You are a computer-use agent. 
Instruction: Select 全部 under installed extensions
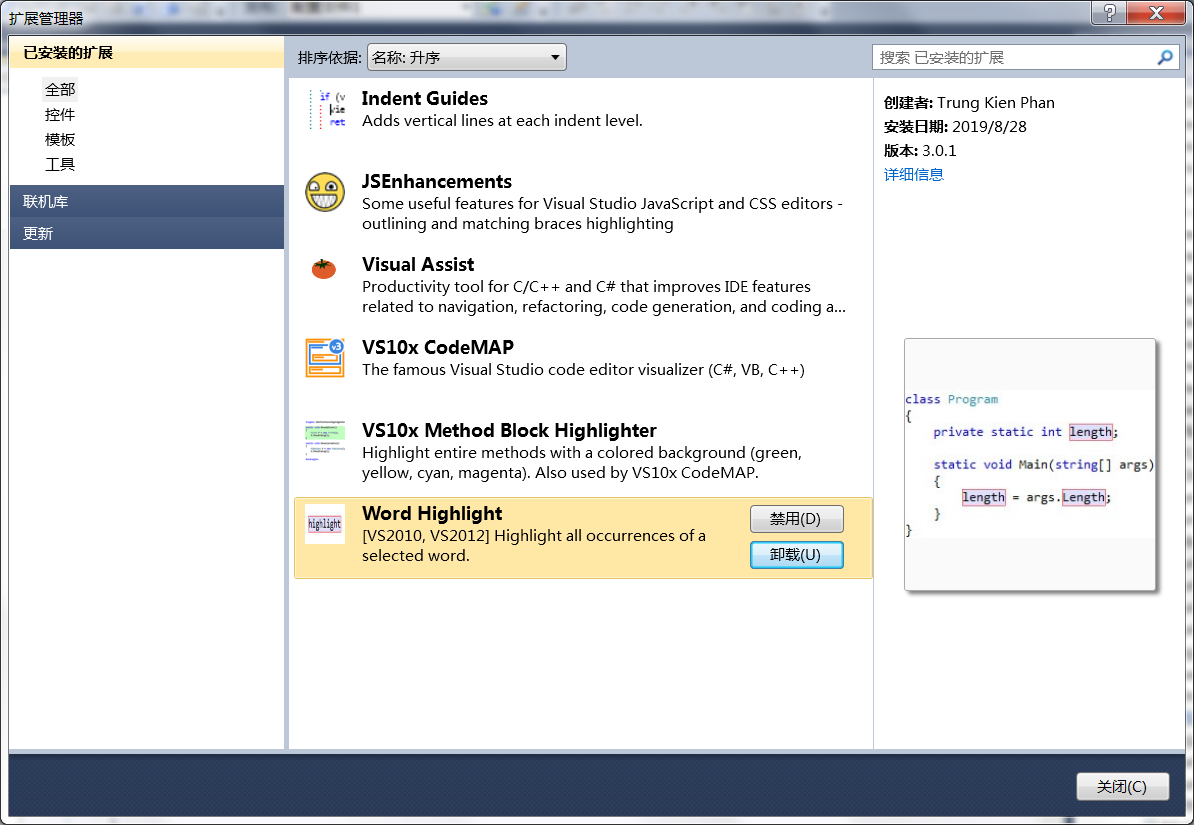click(59, 89)
